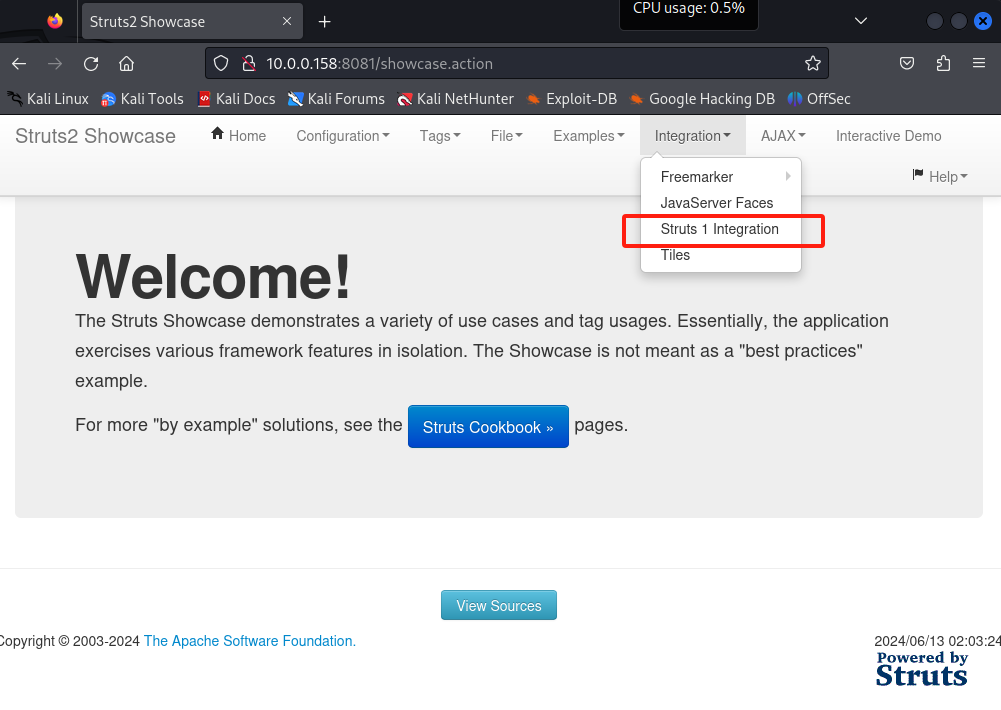The image size is (1001, 710).
Task: Click the Firefox logo in tab bar
Action: coord(56,21)
